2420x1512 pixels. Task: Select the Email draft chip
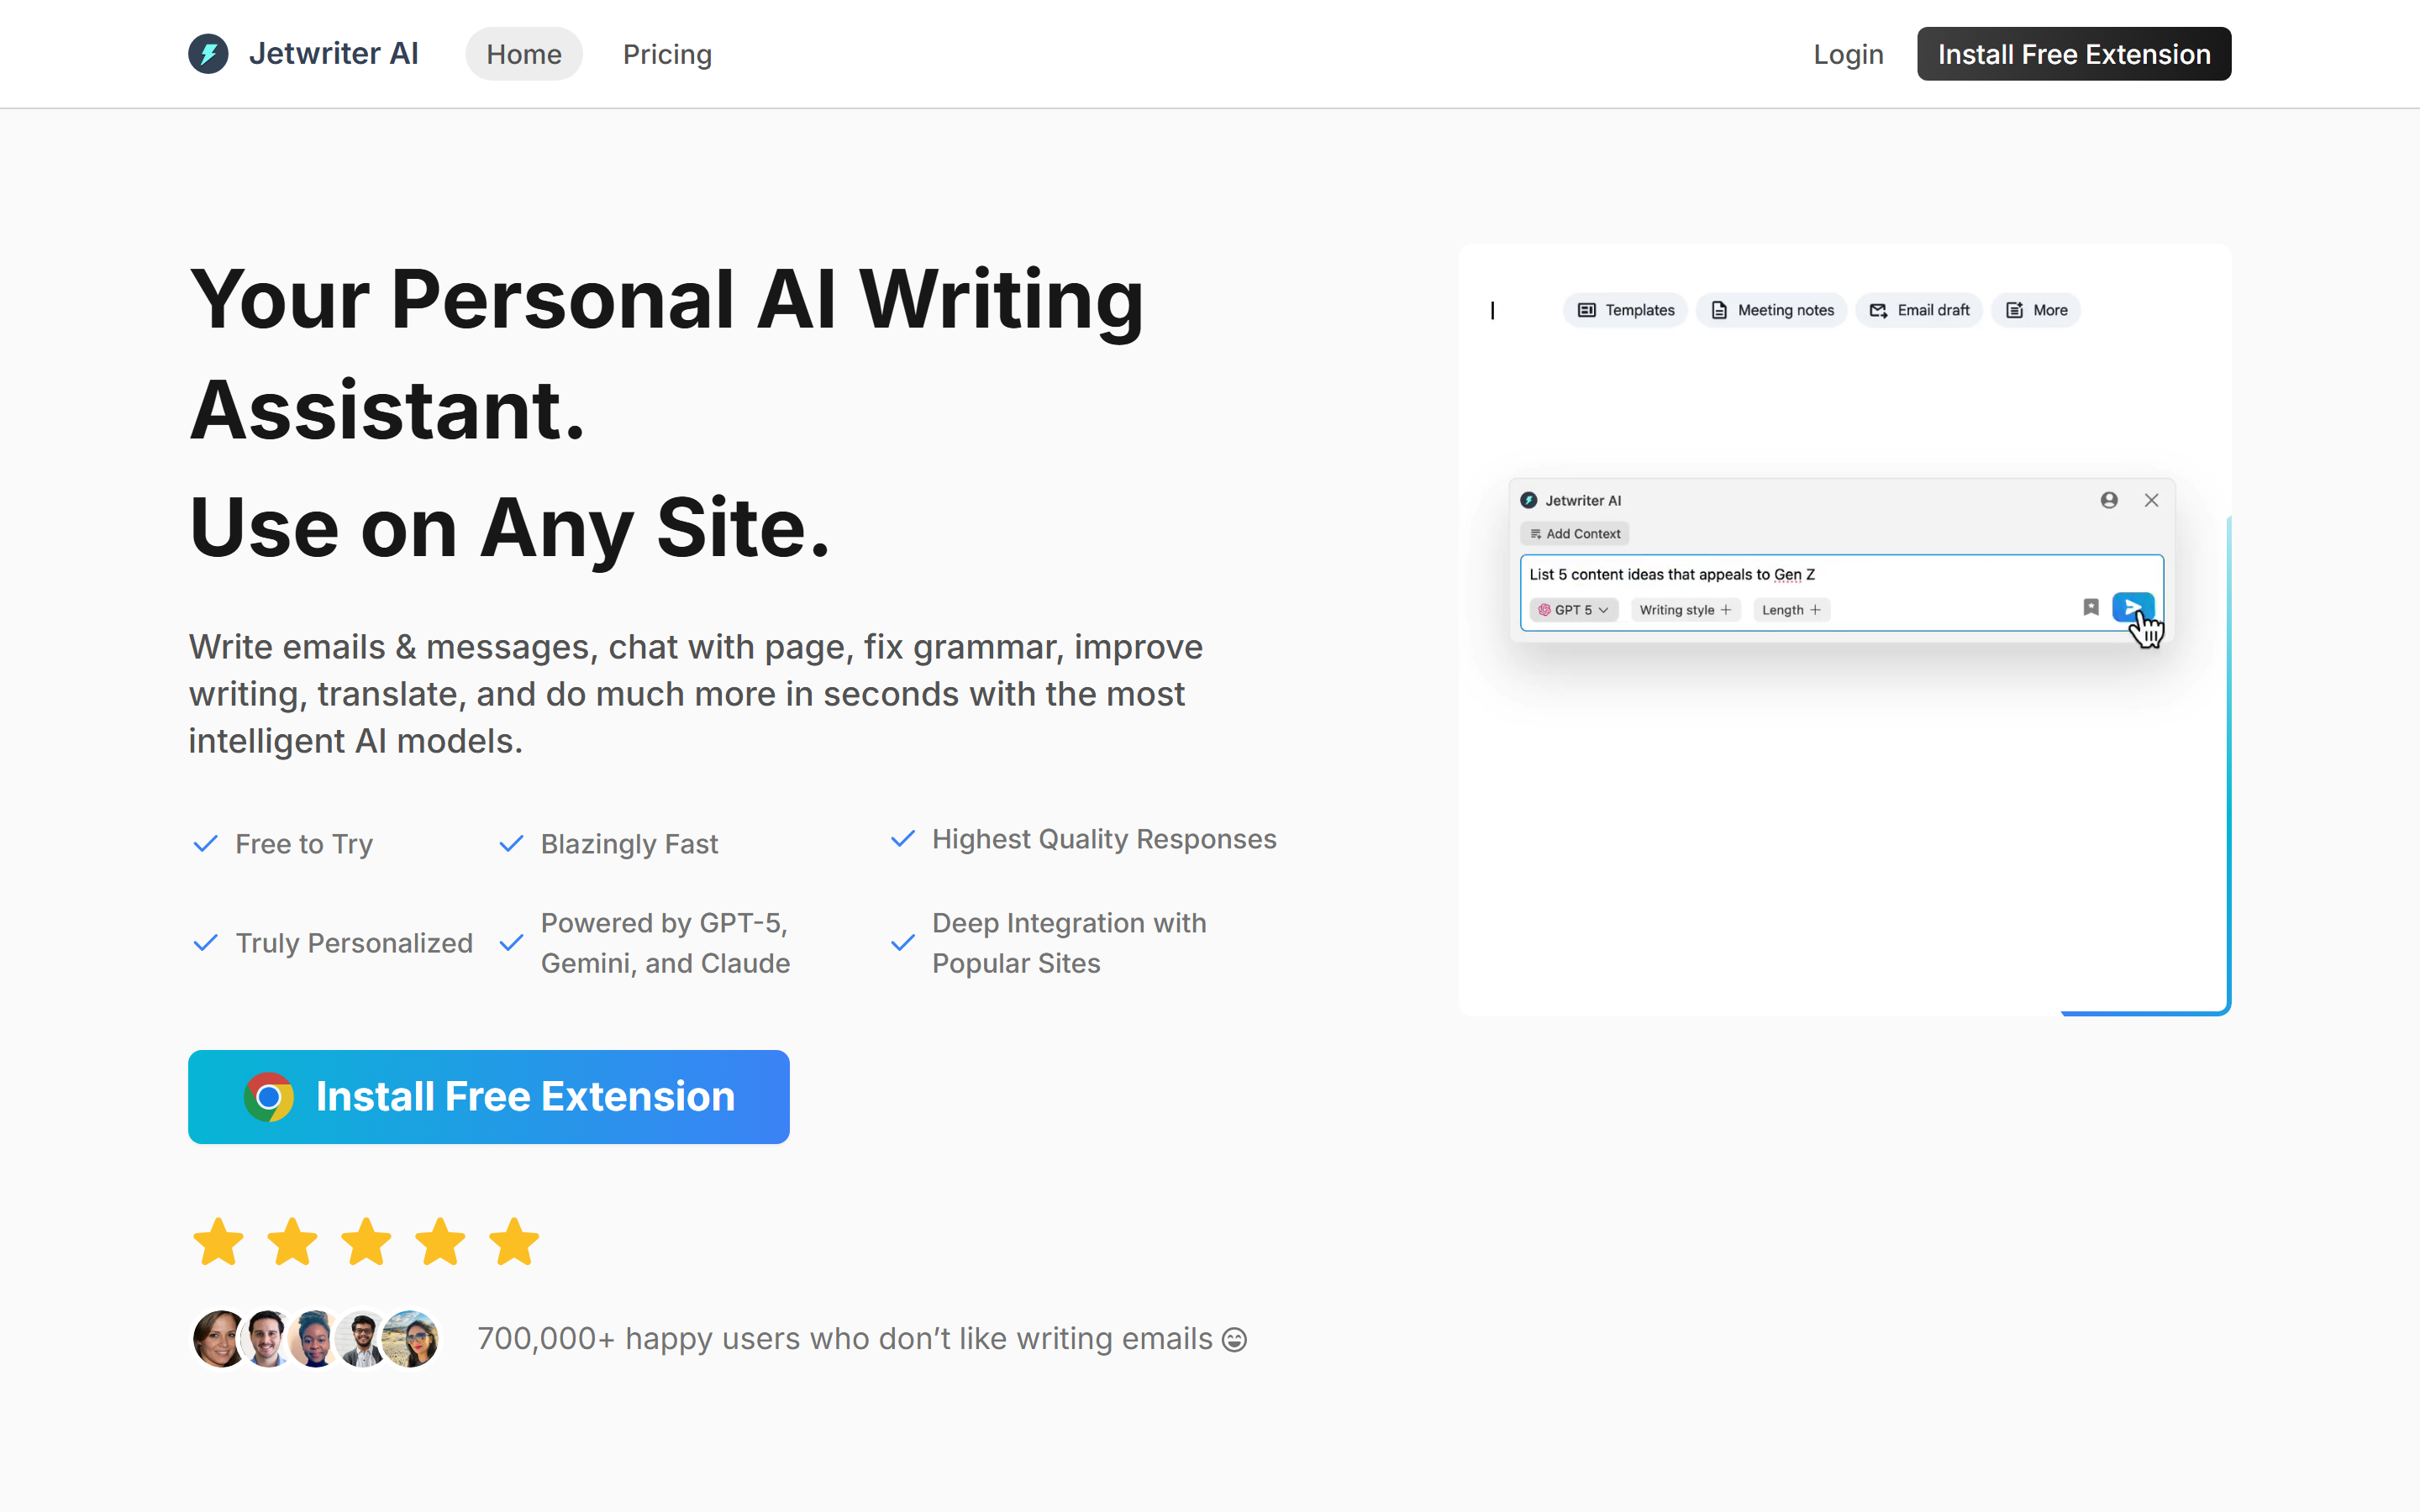1918,310
